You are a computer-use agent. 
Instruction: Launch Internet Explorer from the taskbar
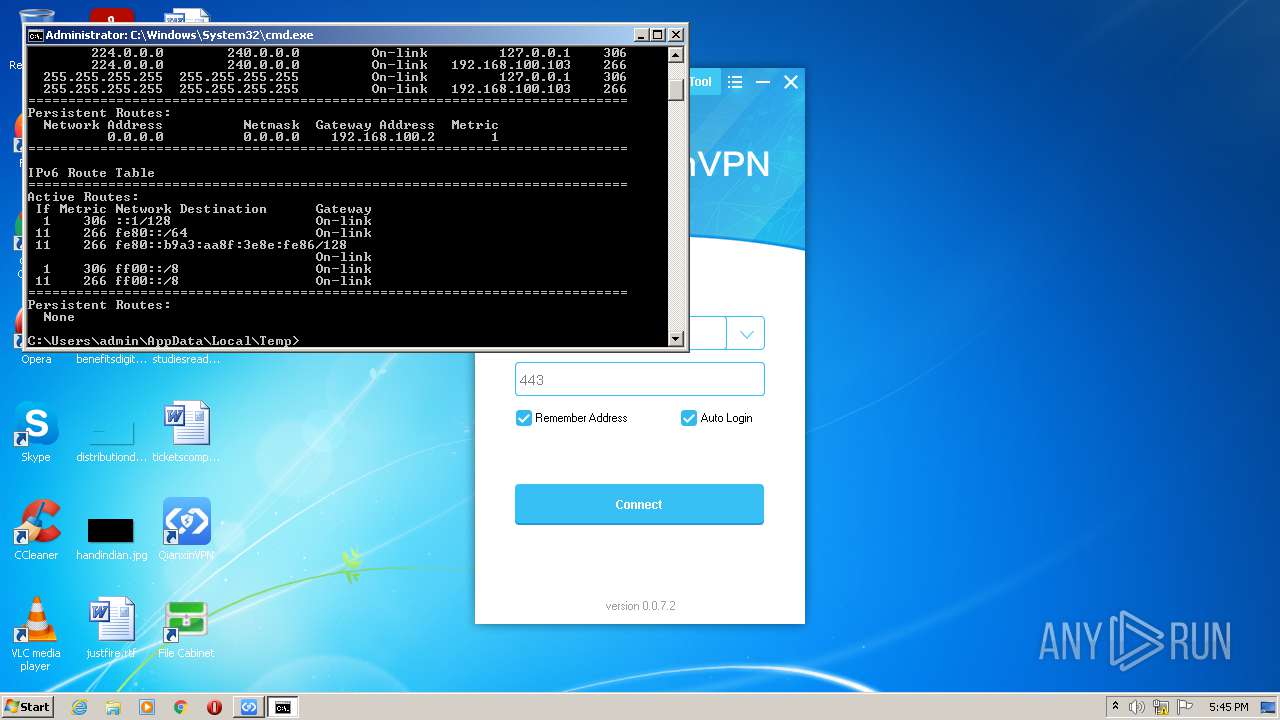pos(79,707)
